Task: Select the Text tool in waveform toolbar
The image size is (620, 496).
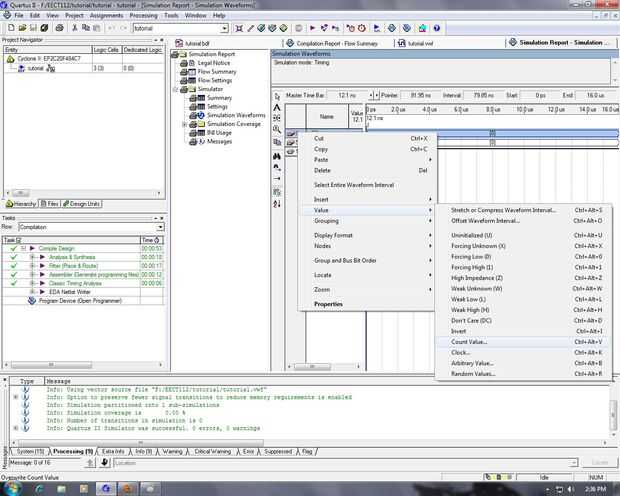Action: pos(277,107)
